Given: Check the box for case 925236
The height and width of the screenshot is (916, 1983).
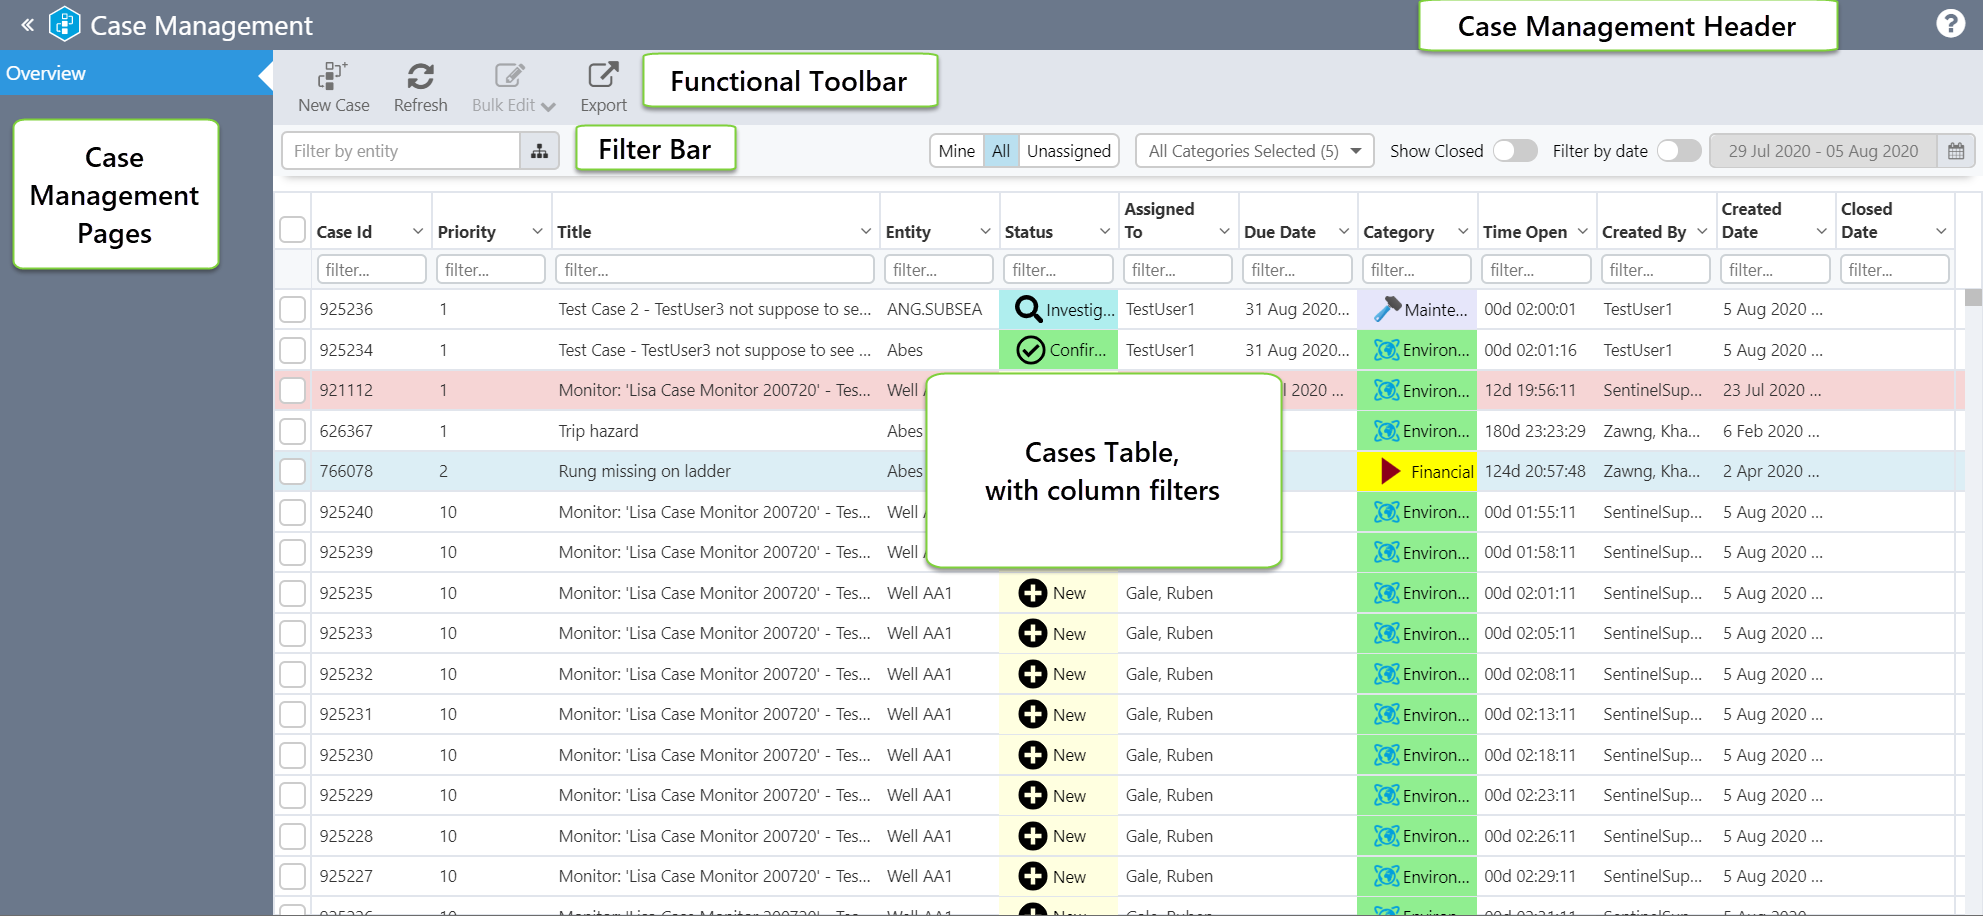Looking at the screenshot, I should (x=293, y=309).
